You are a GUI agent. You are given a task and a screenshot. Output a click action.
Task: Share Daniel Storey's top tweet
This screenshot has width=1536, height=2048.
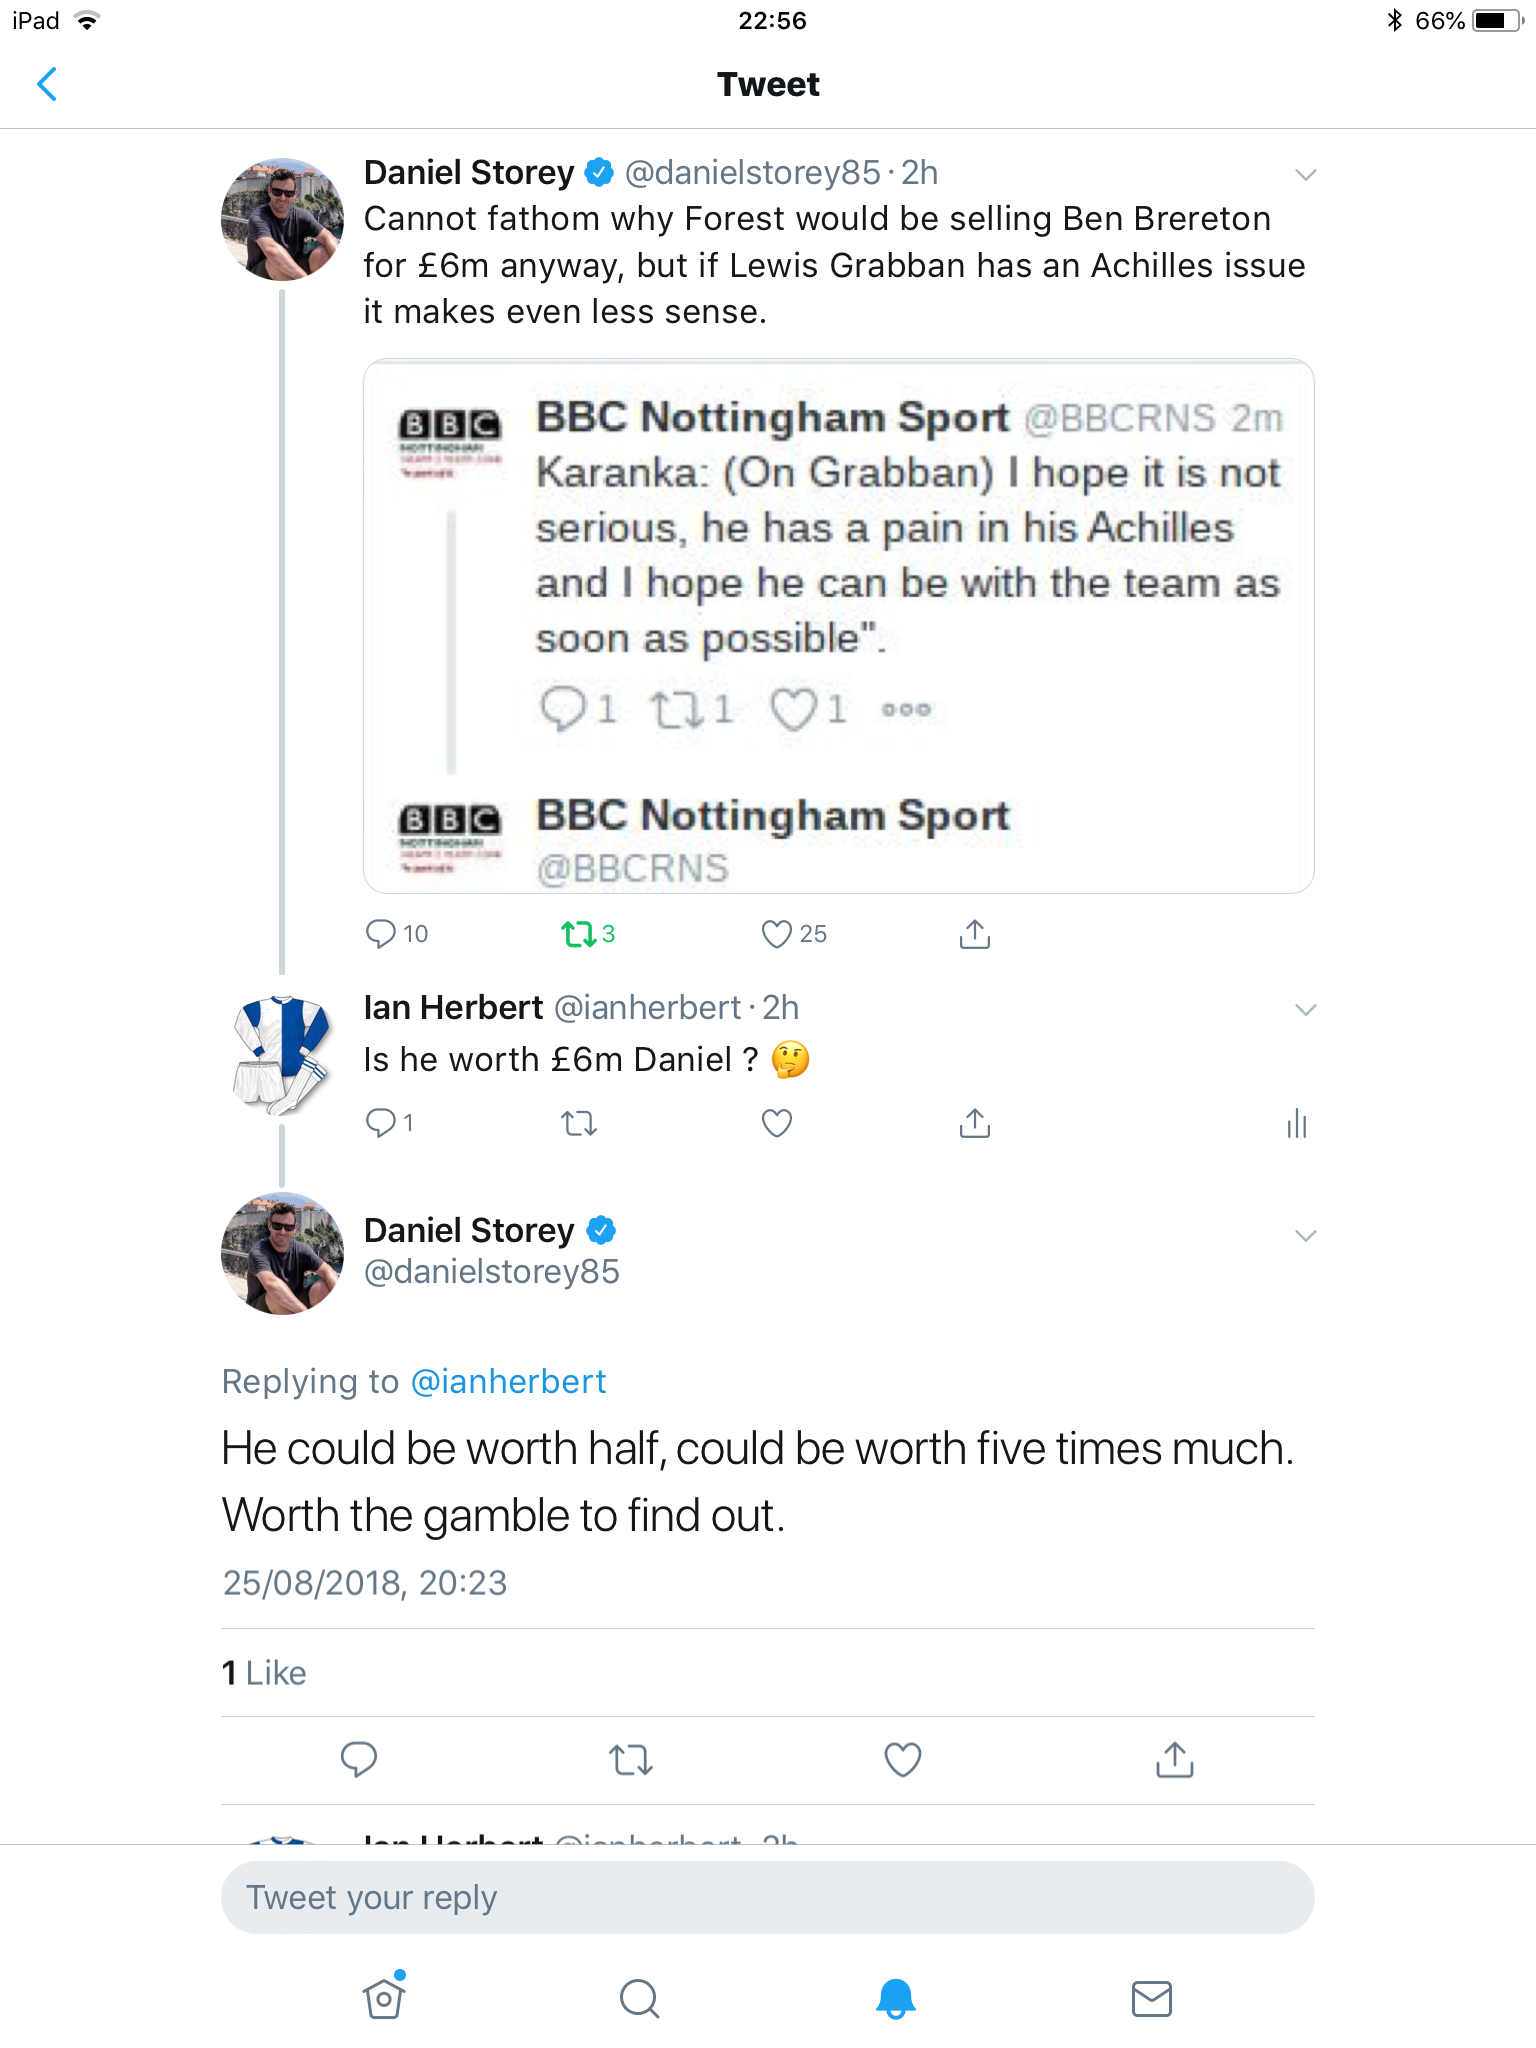pyautogui.click(x=975, y=934)
